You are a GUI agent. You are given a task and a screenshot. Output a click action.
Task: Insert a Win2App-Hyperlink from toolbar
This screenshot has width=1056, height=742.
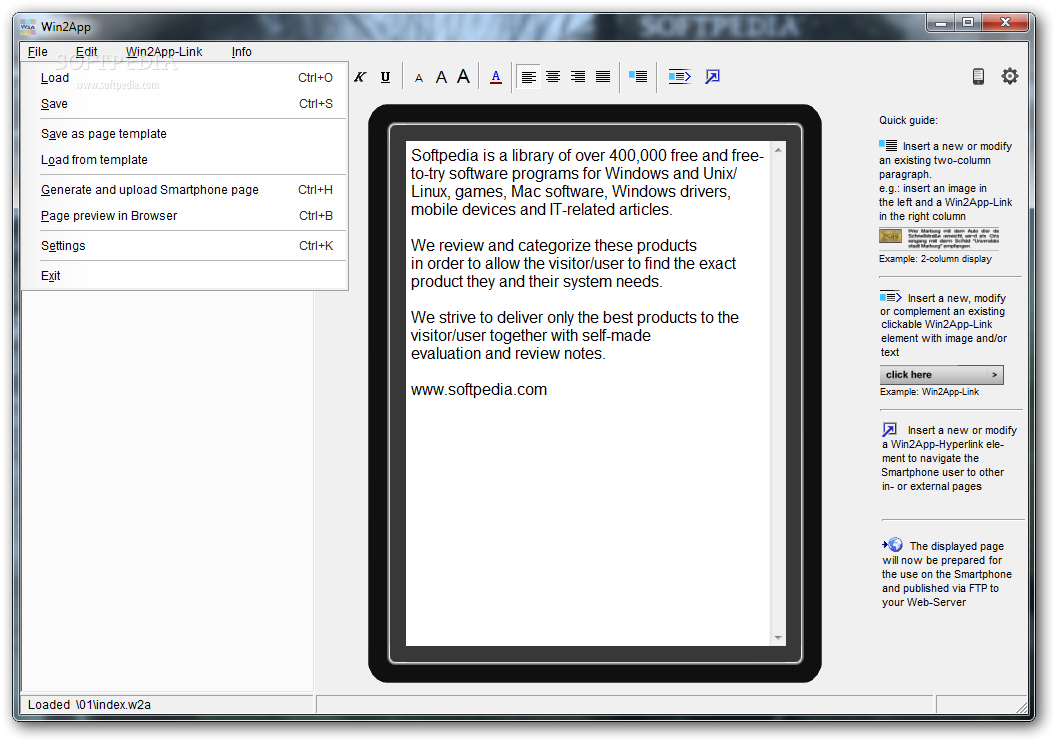713,77
